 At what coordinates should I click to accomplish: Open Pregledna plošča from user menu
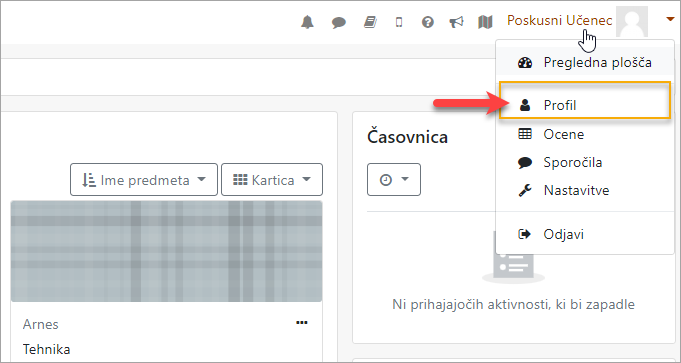(x=585, y=63)
